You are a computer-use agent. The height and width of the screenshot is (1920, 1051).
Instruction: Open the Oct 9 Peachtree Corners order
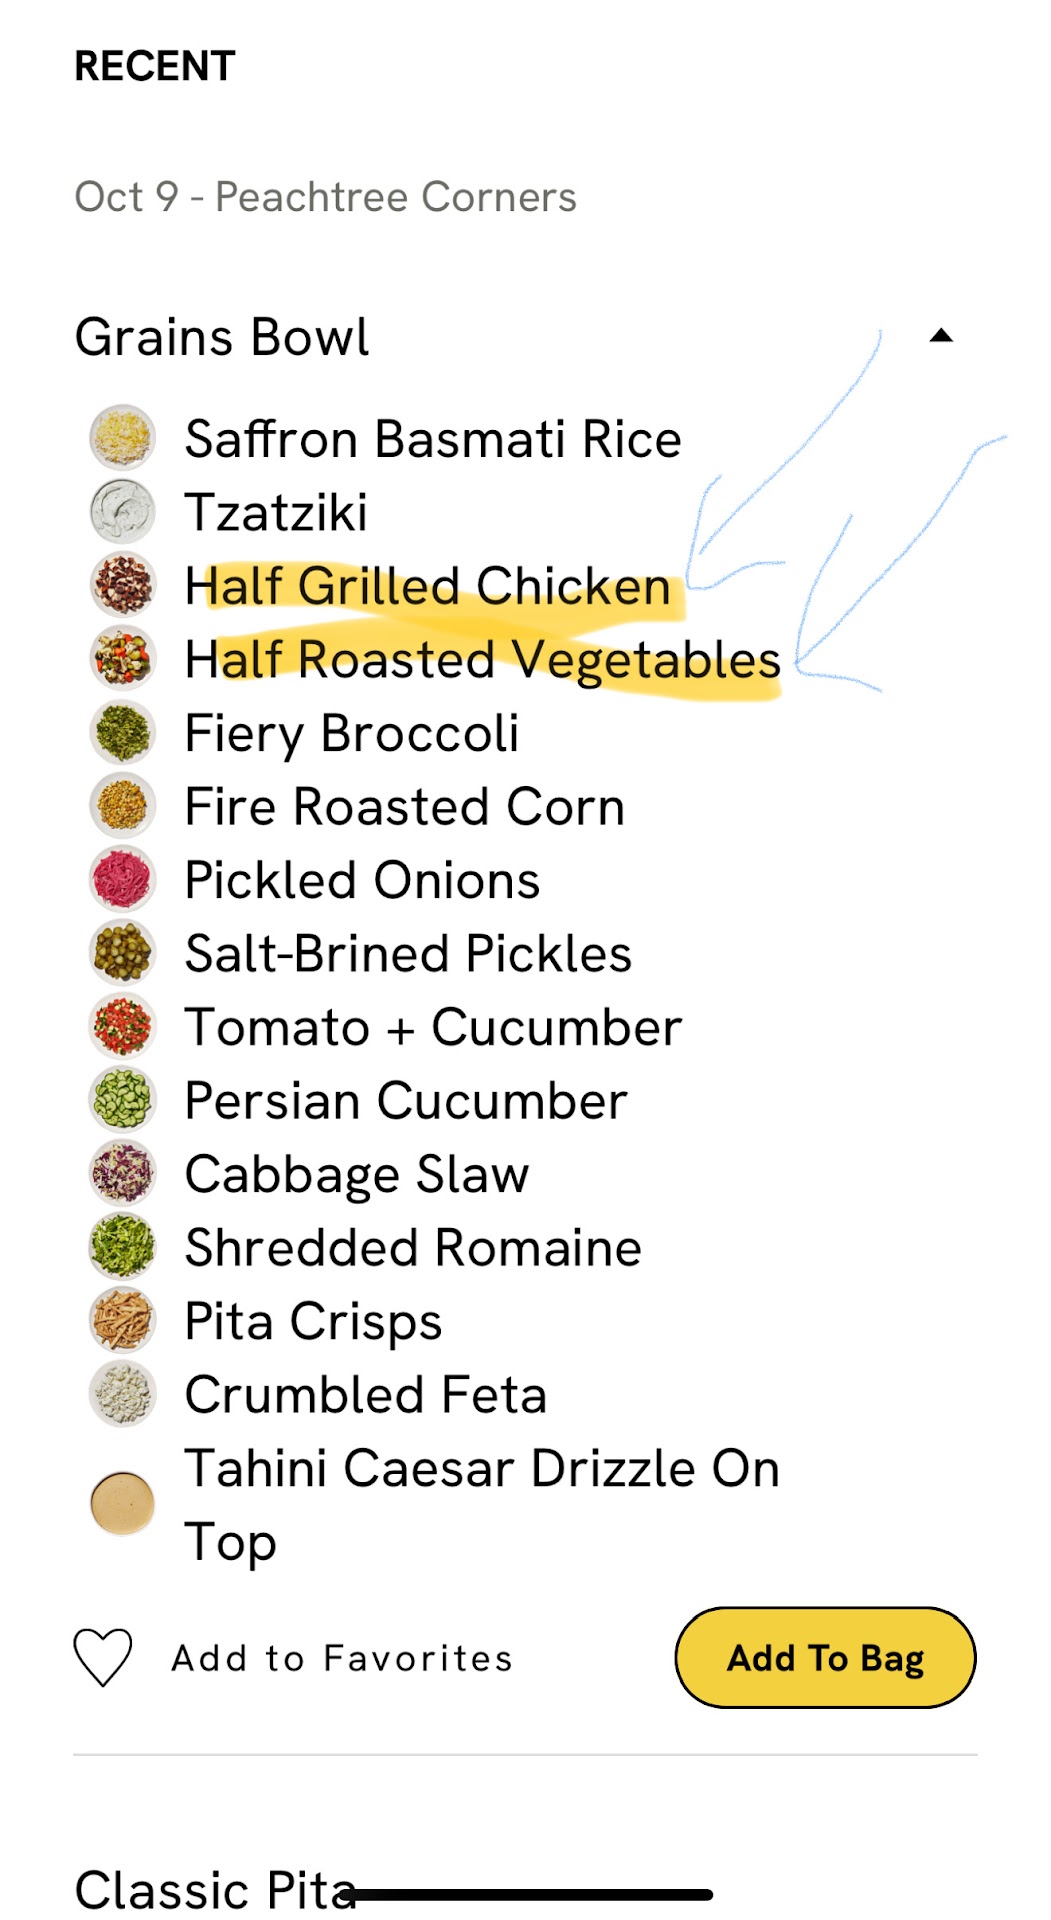(326, 197)
